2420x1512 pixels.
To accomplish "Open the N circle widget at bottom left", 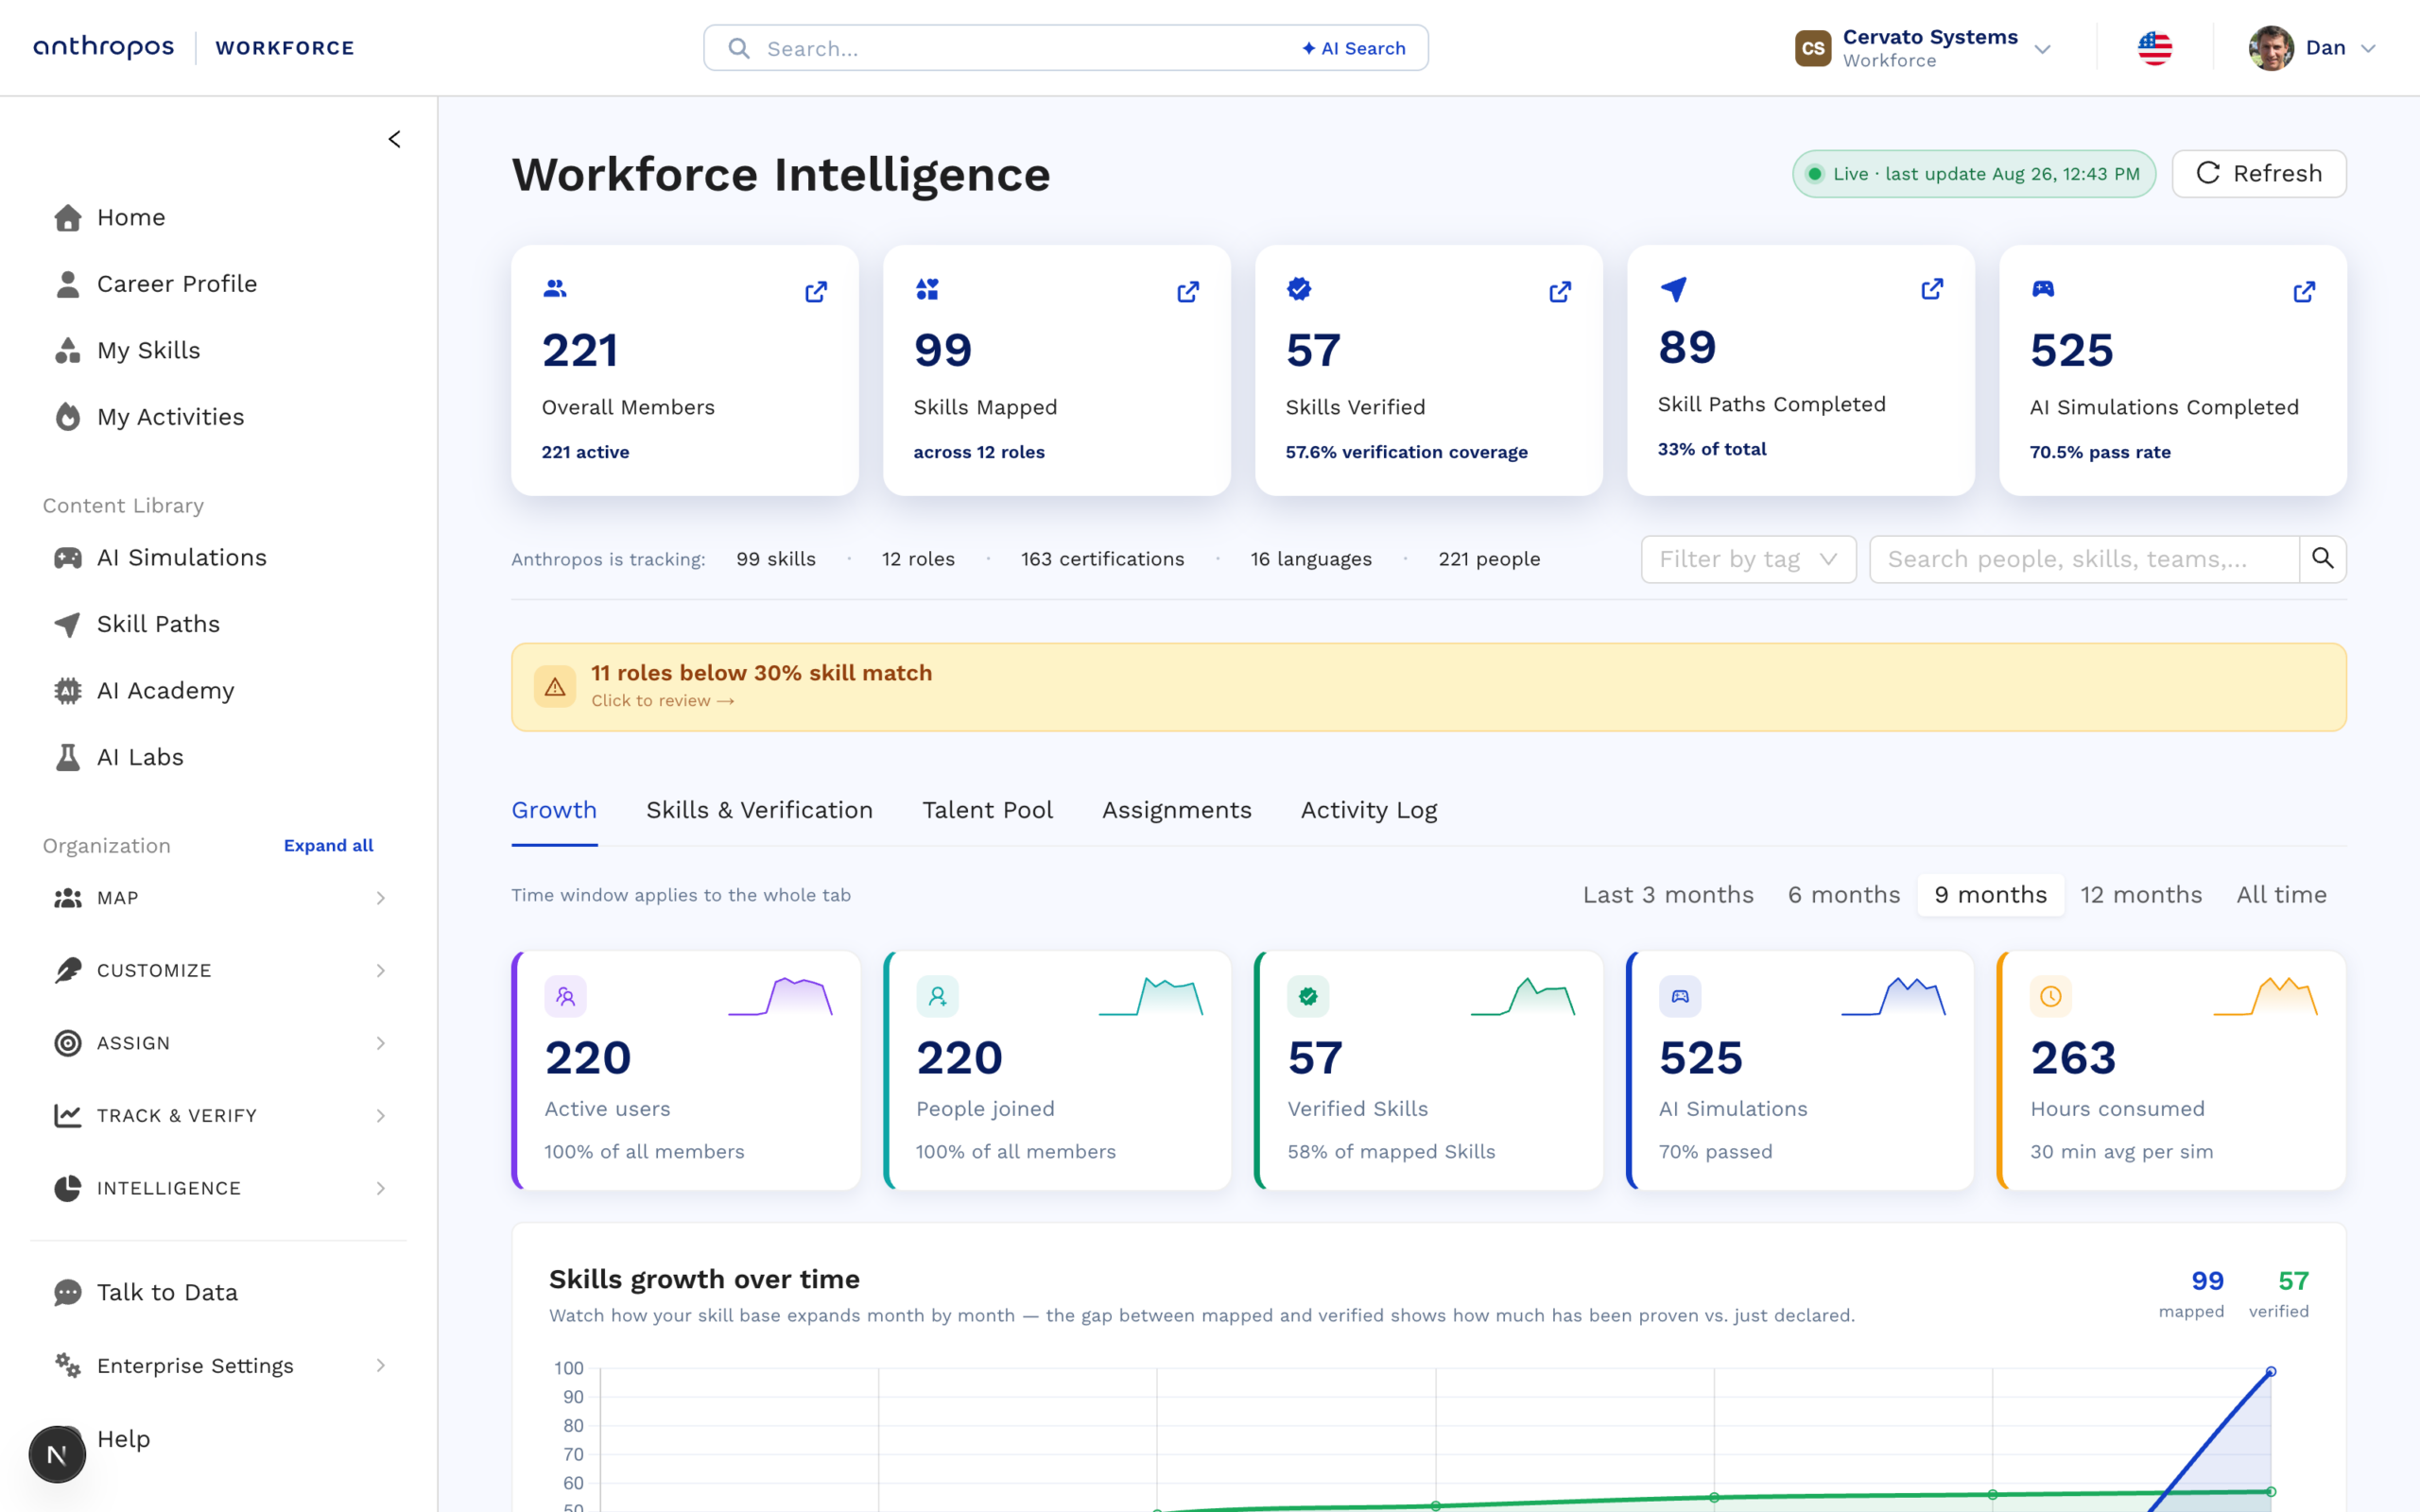I will 57,1455.
